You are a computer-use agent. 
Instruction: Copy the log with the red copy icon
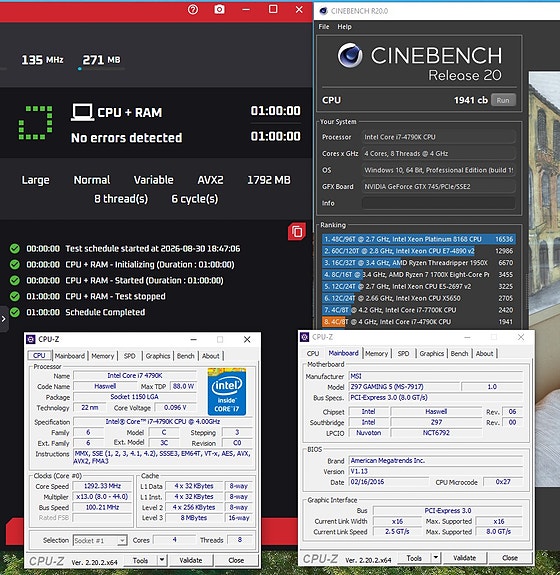click(x=297, y=232)
